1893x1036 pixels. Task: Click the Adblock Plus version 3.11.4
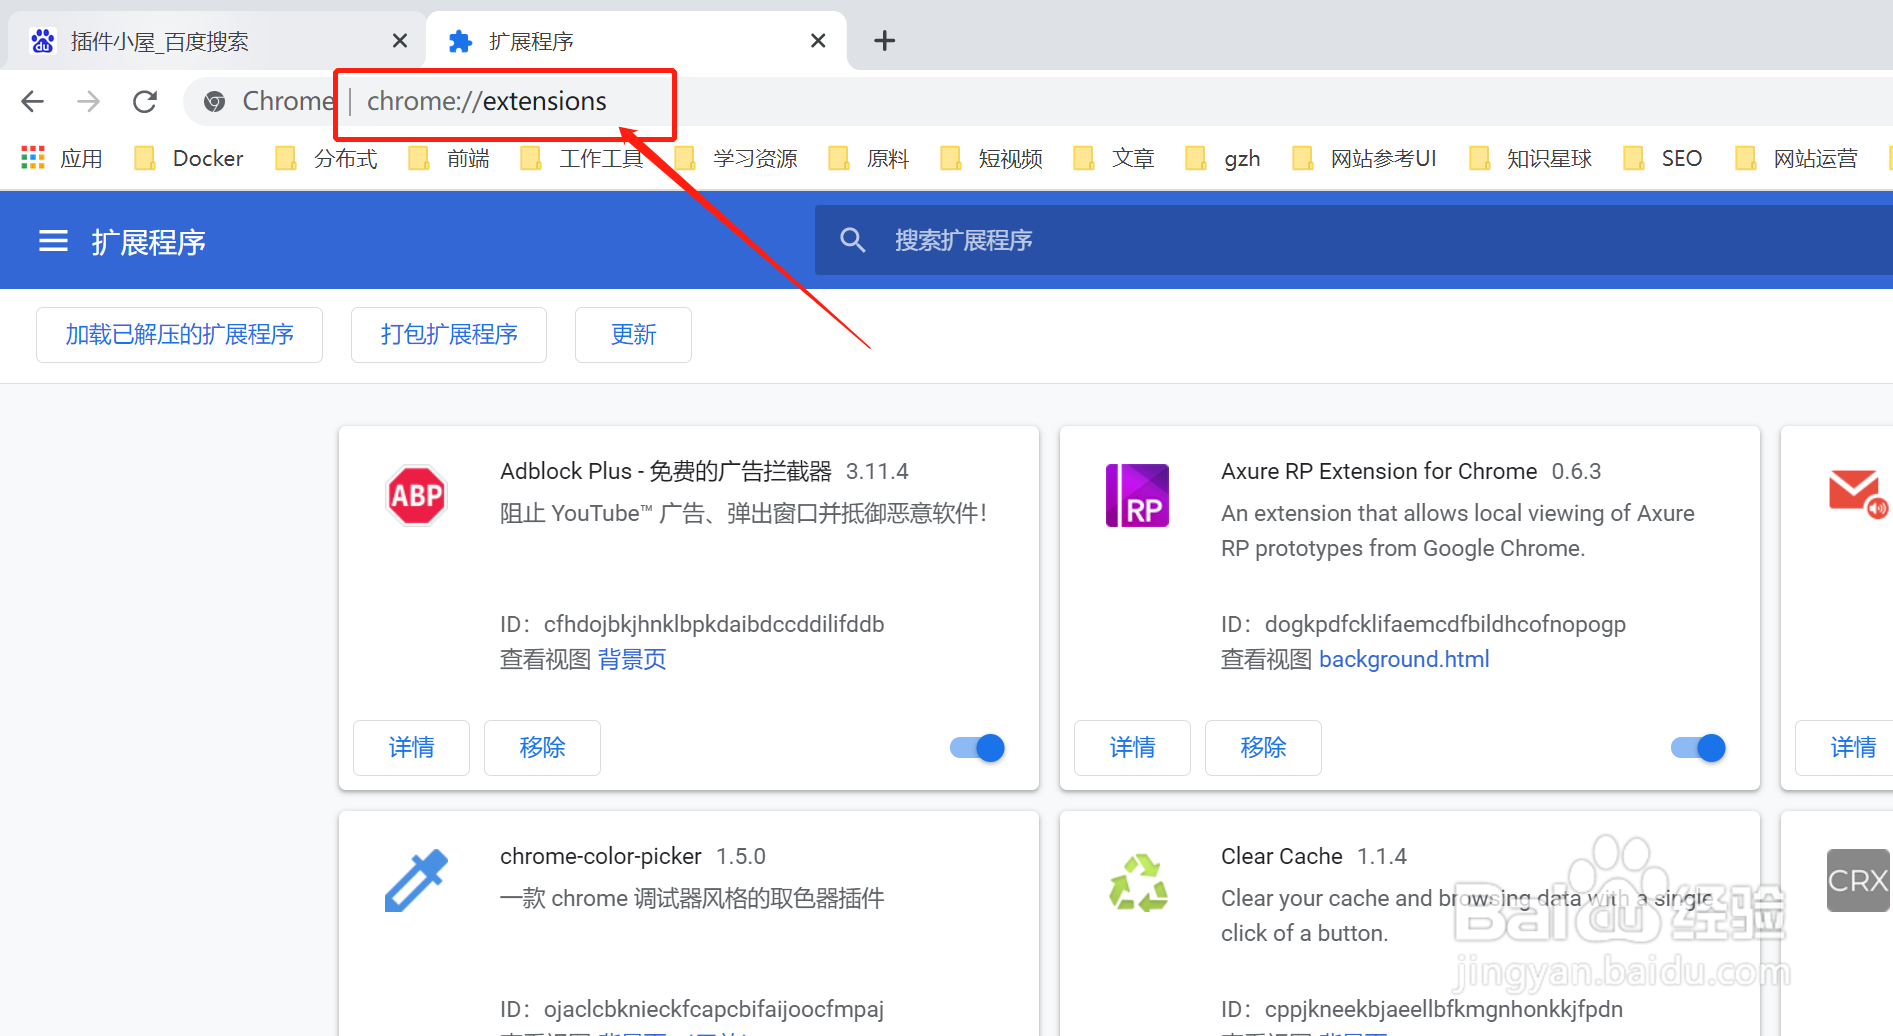tap(877, 471)
